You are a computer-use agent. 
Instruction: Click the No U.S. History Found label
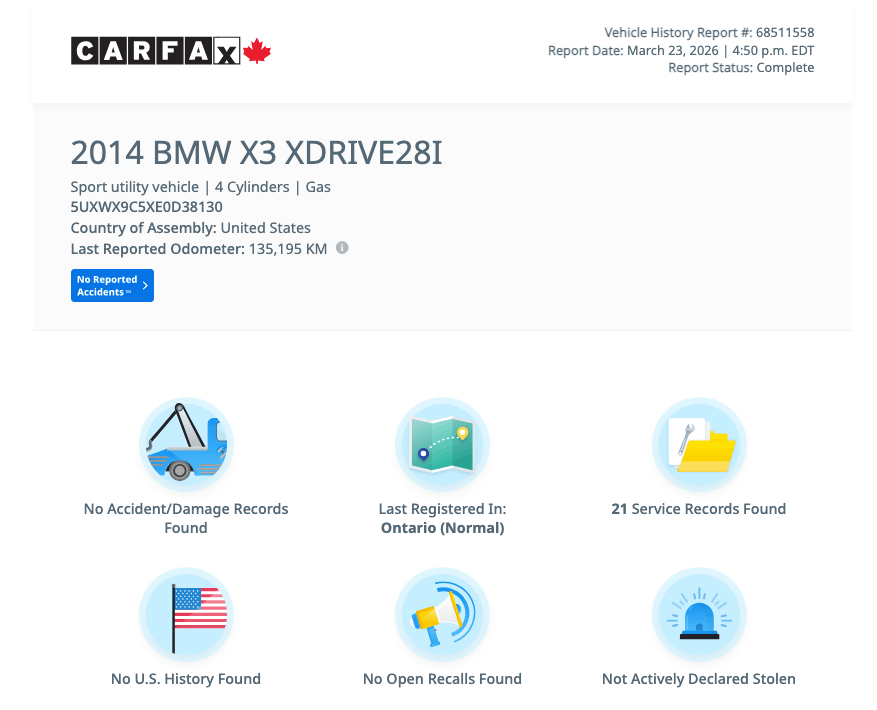[186, 679]
